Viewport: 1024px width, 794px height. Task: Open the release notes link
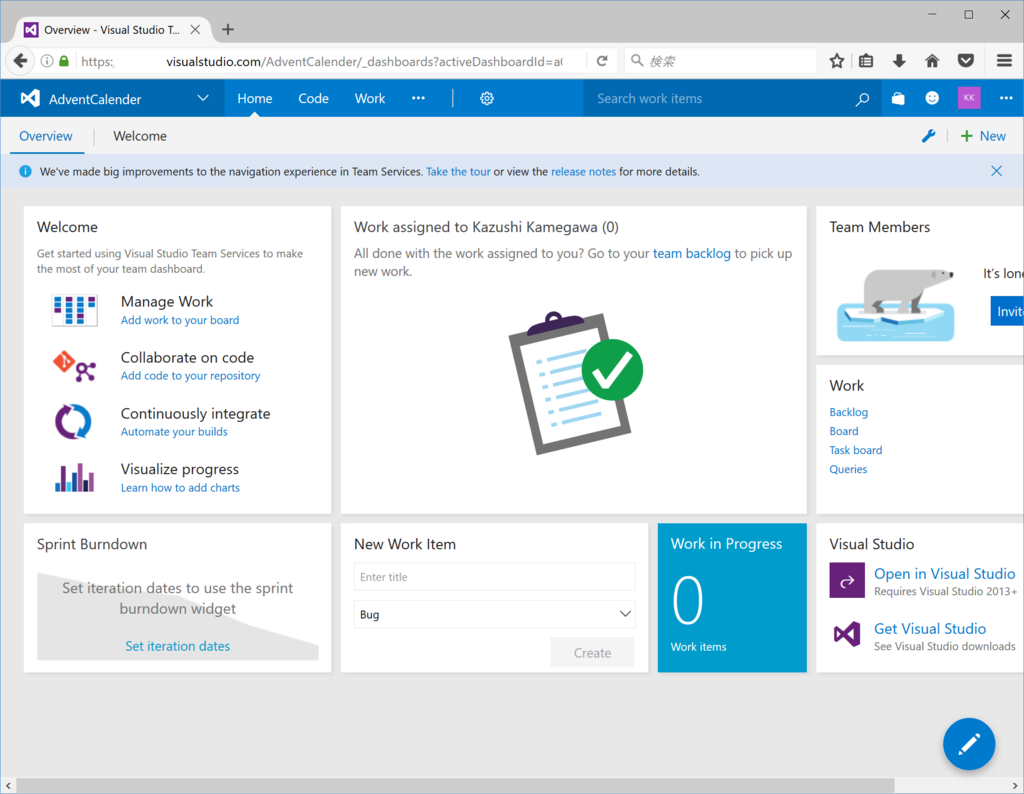583,172
